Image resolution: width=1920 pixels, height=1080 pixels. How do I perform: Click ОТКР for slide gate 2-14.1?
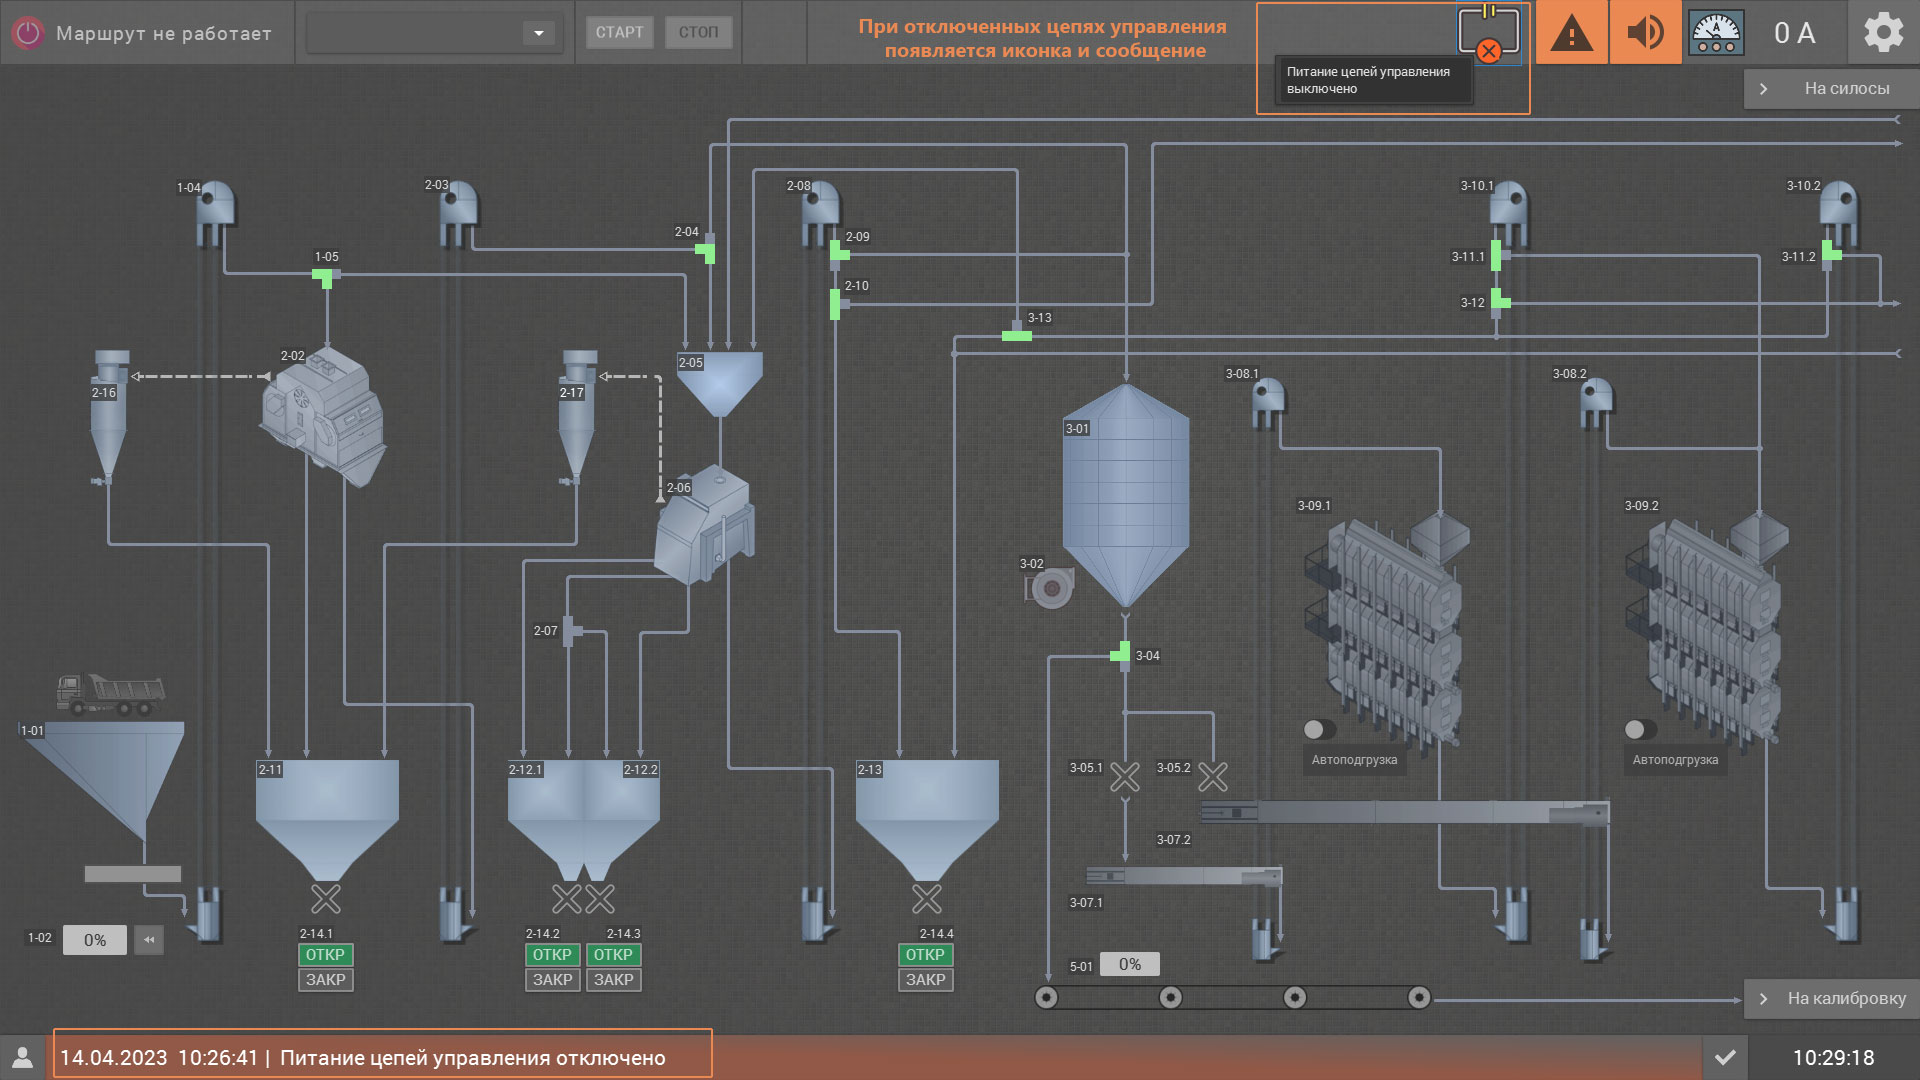[x=326, y=954]
